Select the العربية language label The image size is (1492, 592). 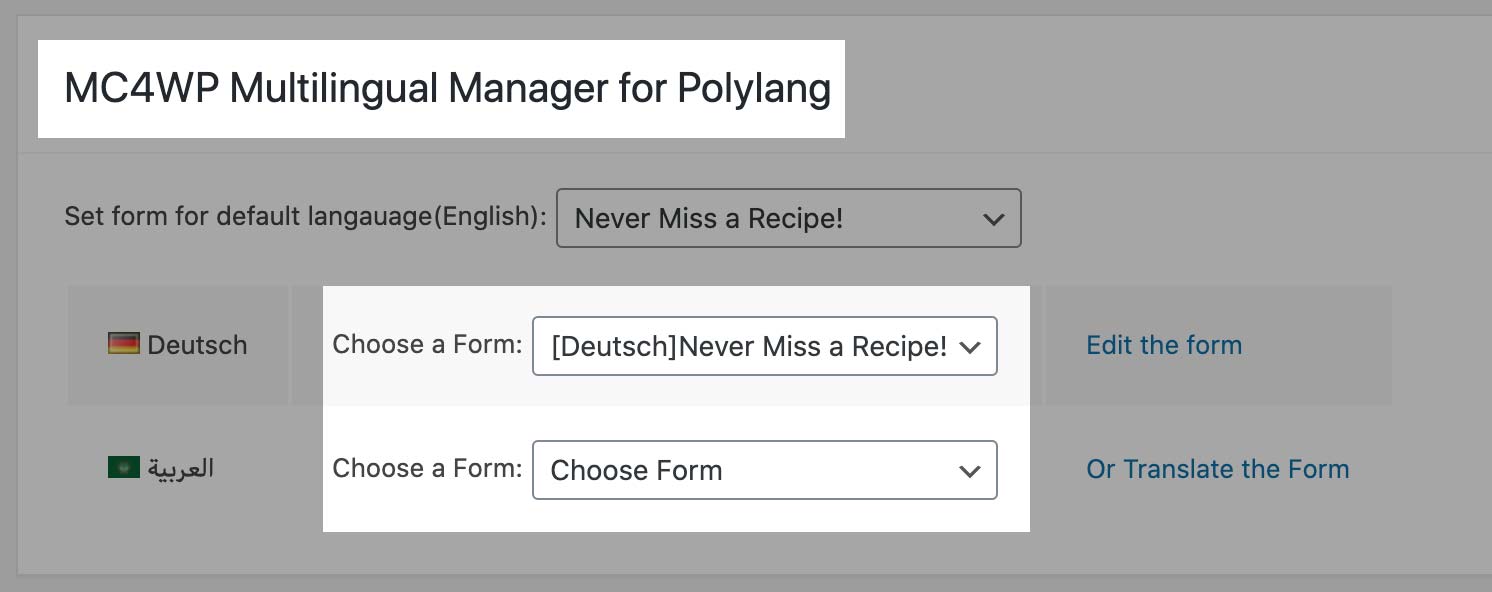[x=183, y=467]
